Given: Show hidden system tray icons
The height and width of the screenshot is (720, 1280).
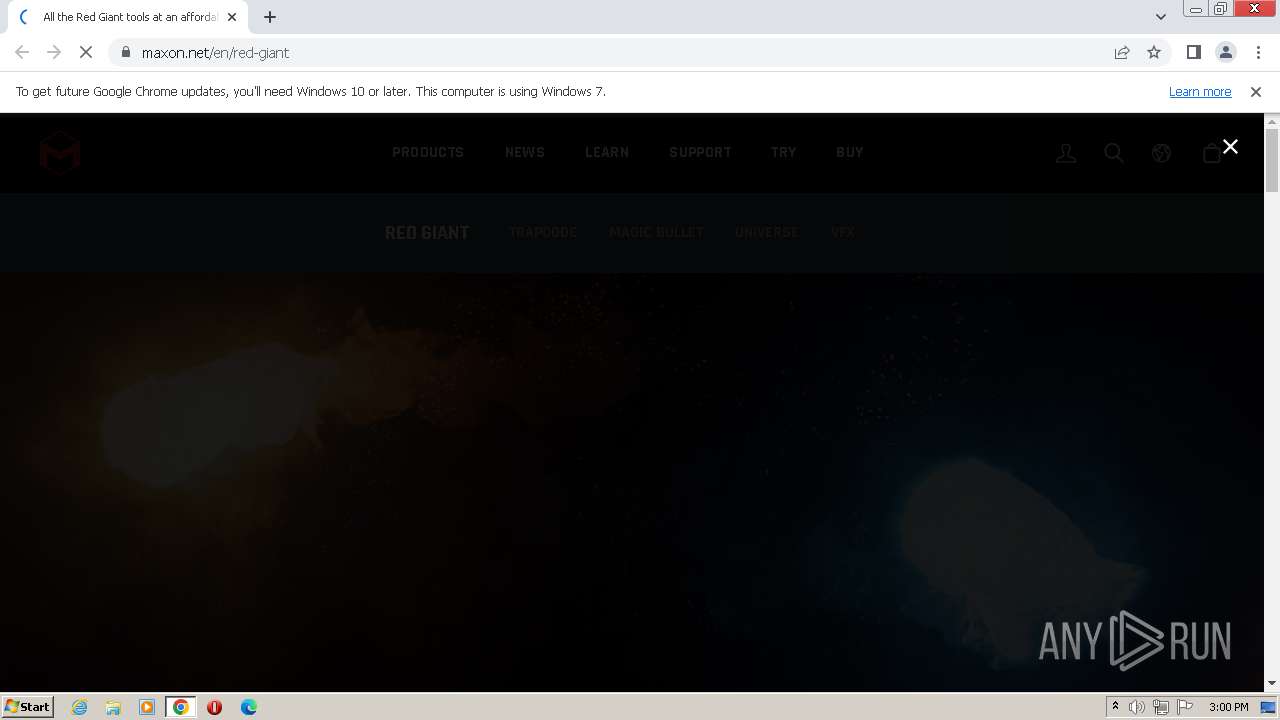Looking at the screenshot, I should (x=1115, y=706).
